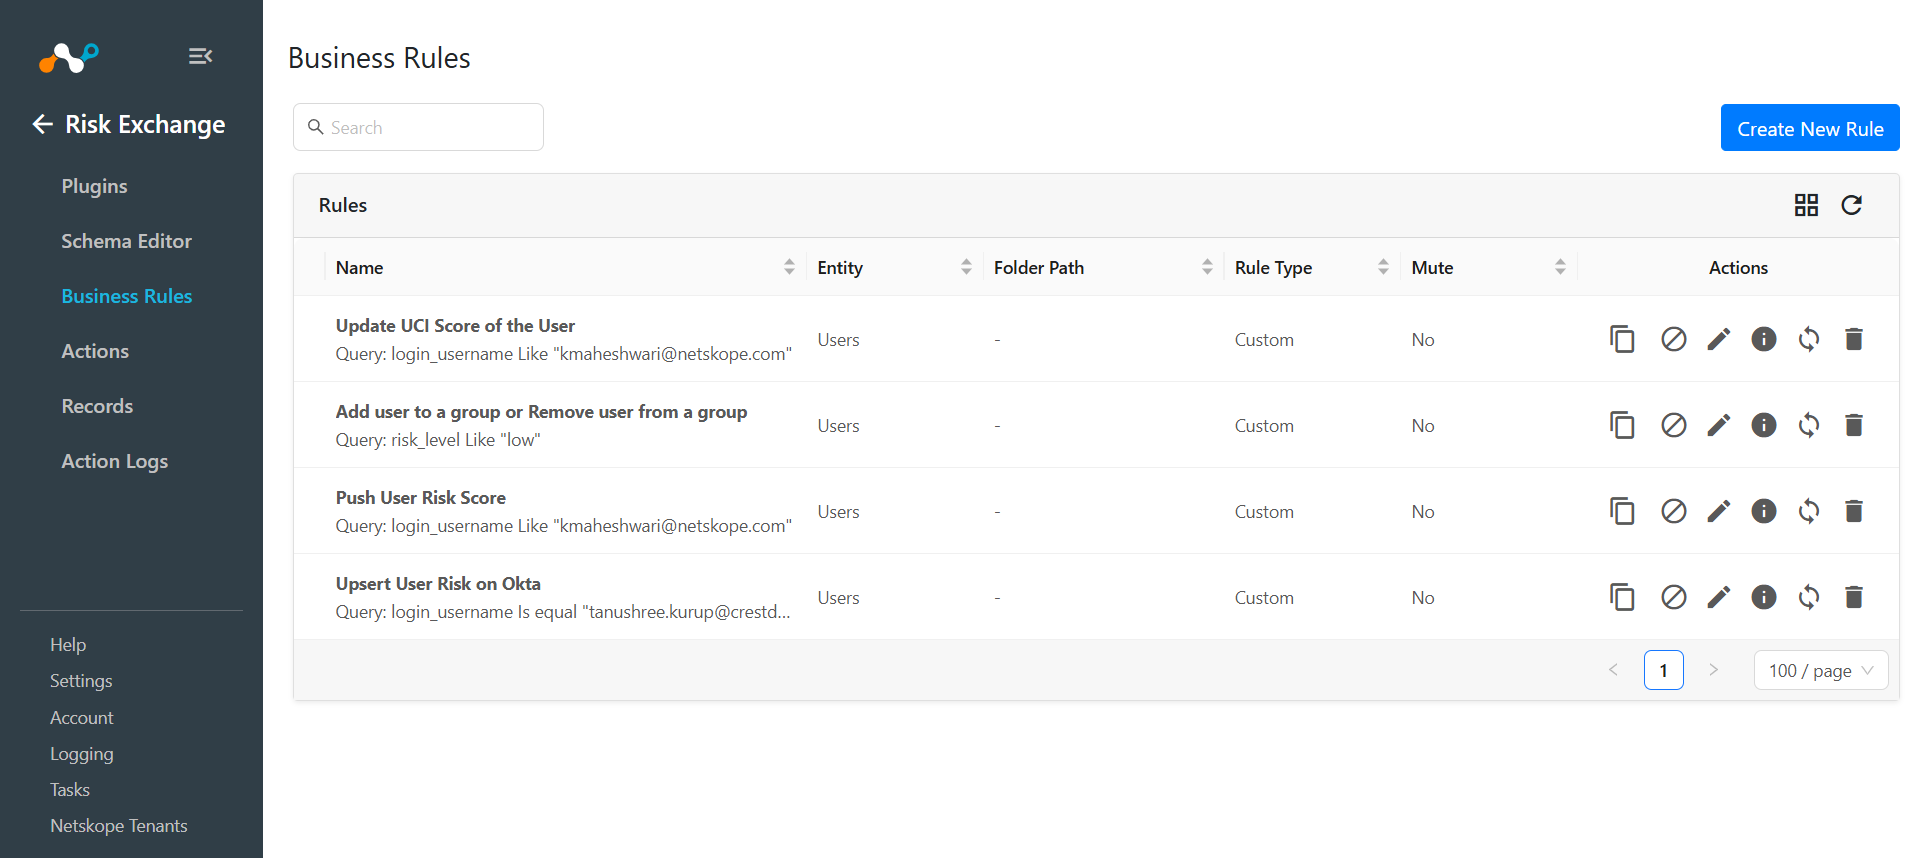Delete the Add user to a group rule
Viewport: 1918px width, 858px height.
coord(1854,425)
